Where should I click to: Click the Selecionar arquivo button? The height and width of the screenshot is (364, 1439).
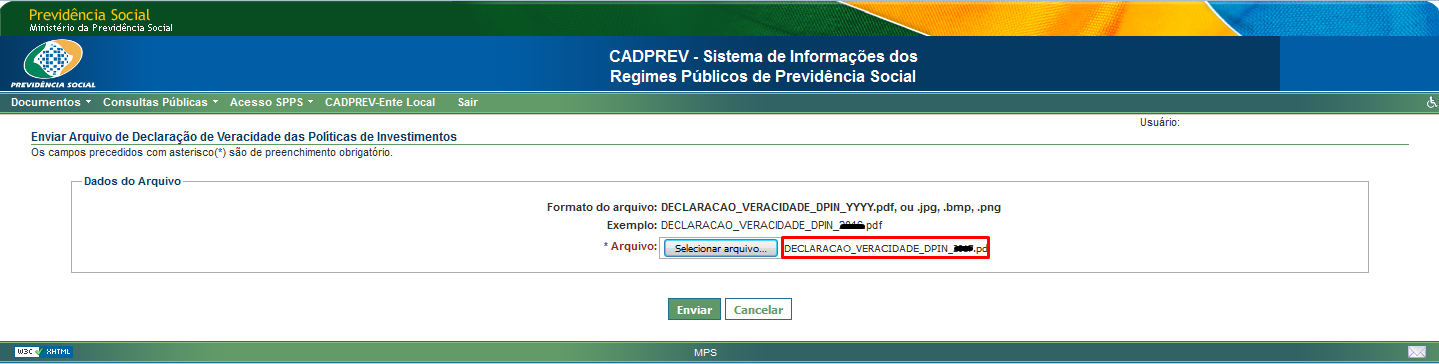point(719,248)
